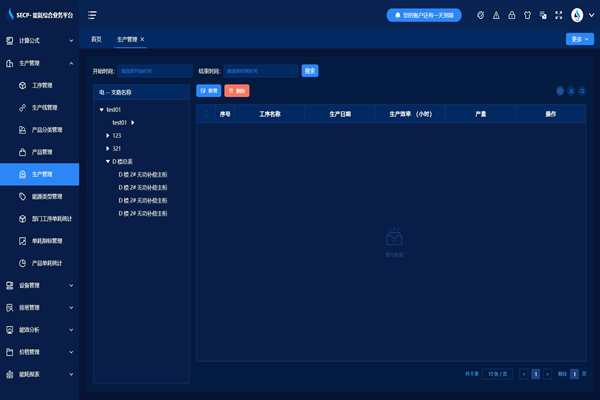This screenshot has height=400, width=600.
Task: Click the dashboard gauge icon in header
Action: (481, 15)
